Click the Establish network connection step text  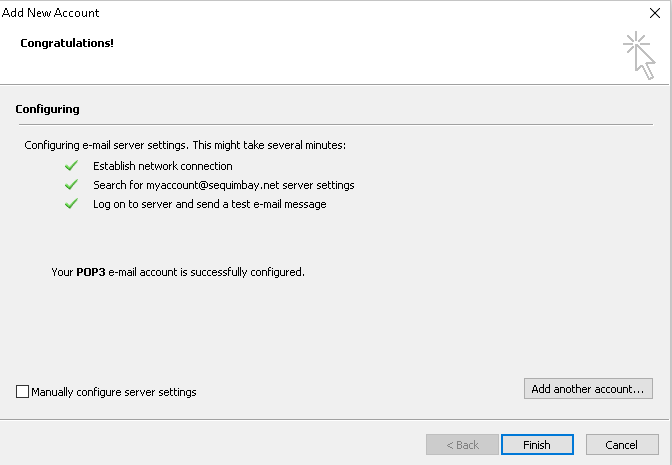pyautogui.click(x=163, y=166)
